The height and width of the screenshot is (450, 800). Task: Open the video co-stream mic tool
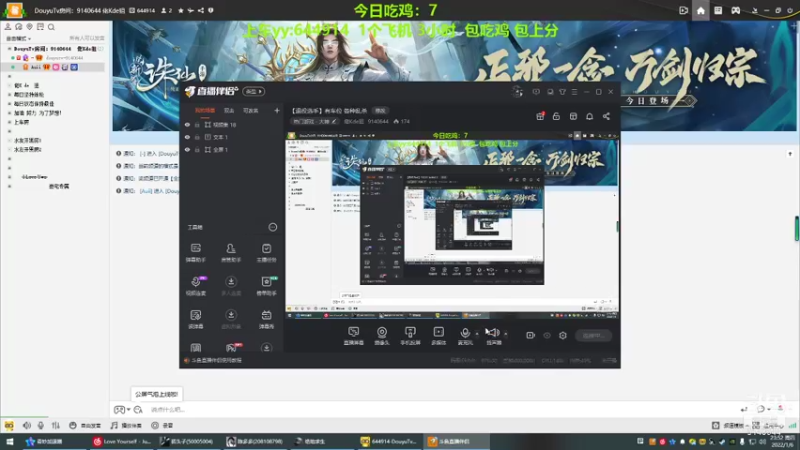point(196,286)
